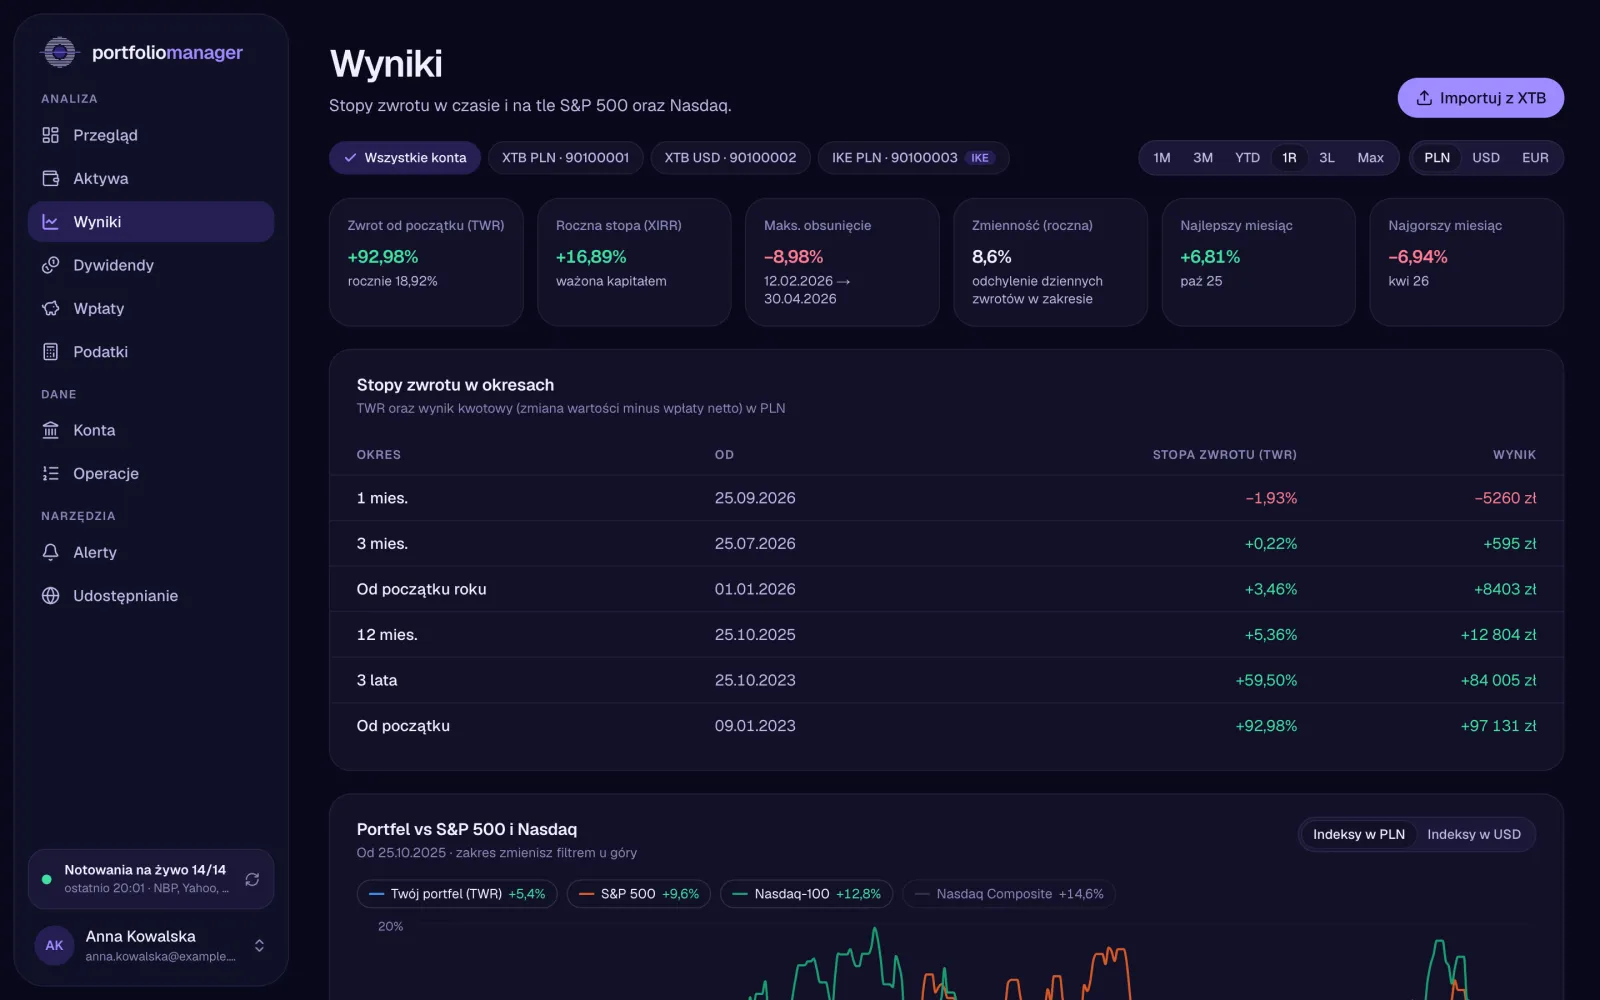Switch chart to Indeksy w USD
Screen dimensions: 1600x1000
1473,834
